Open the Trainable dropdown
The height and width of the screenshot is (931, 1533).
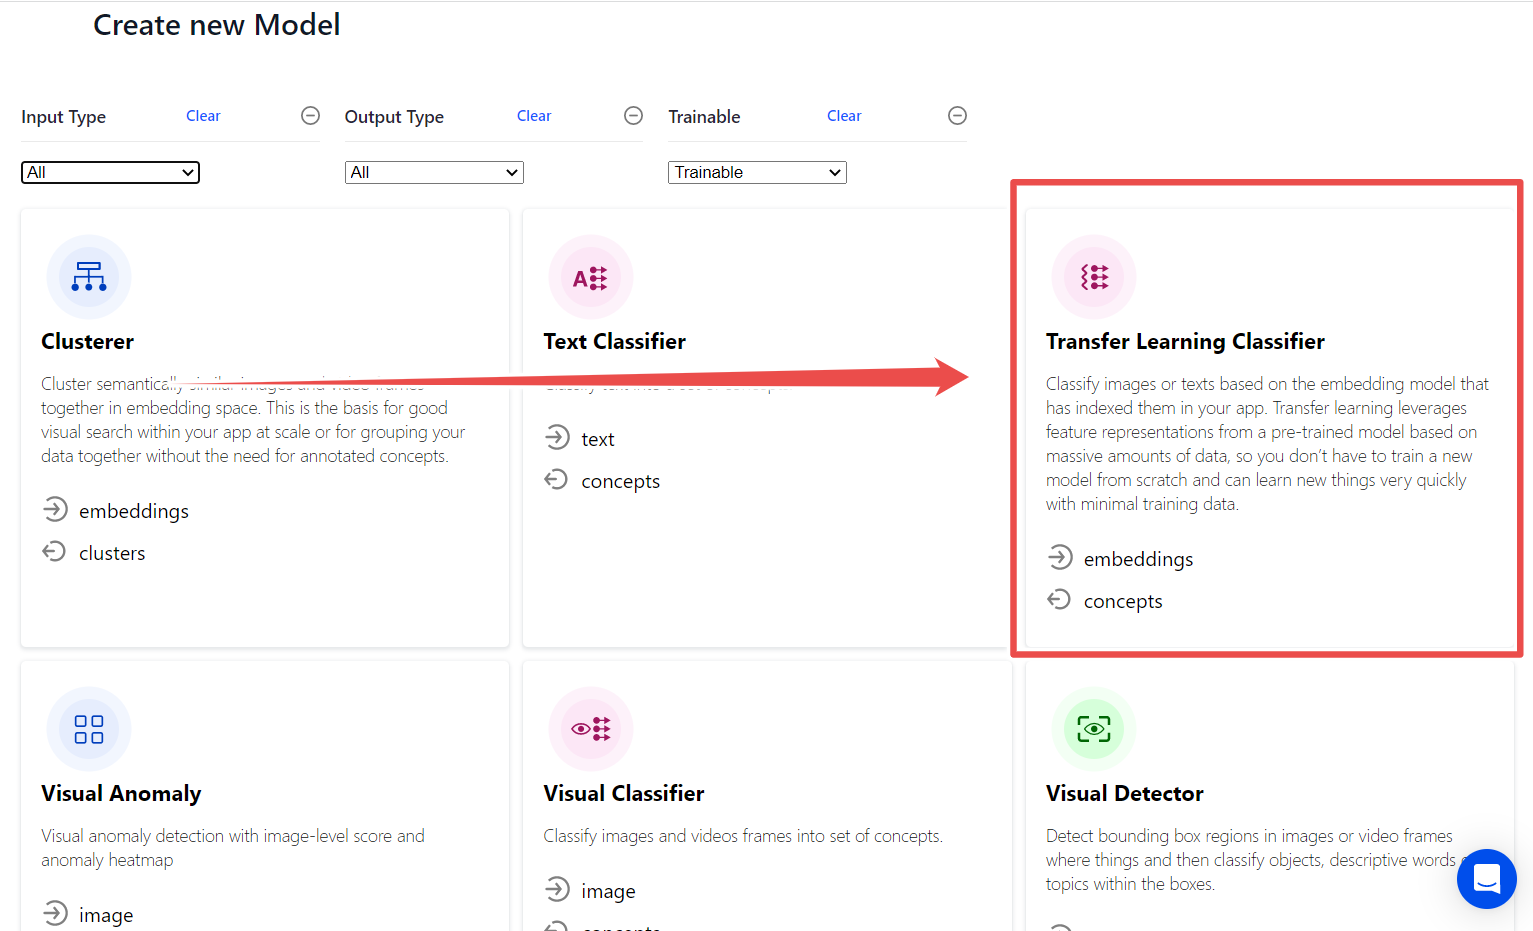[x=757, y=172]
